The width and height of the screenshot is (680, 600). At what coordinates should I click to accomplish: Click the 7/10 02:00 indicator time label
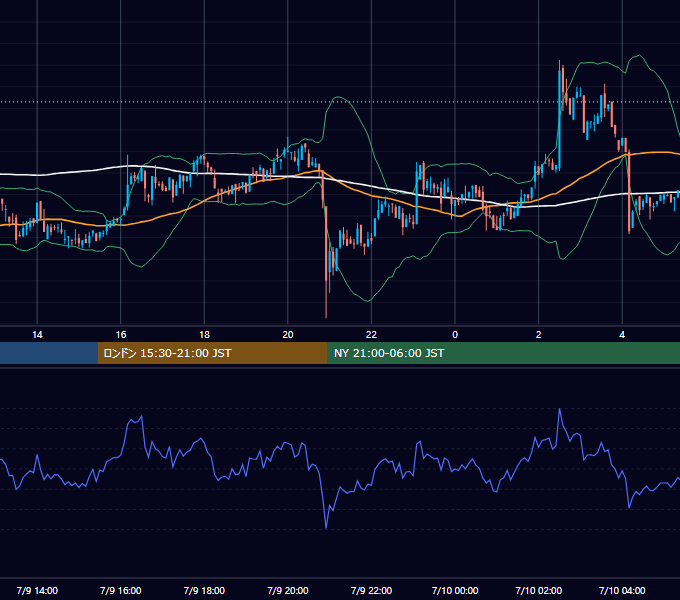click(x=539, y=590)
